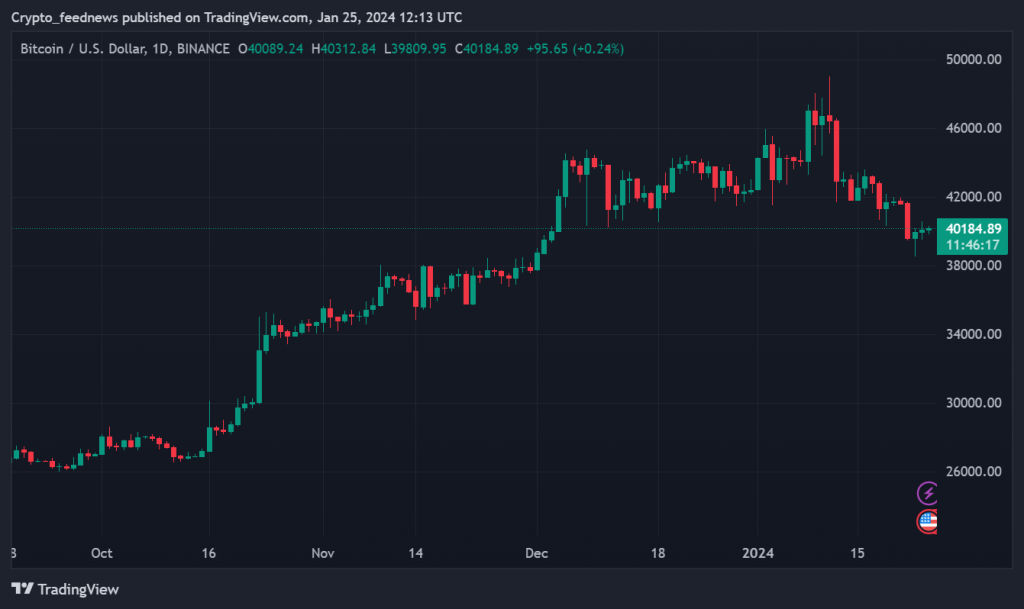This screenshot has height=609, width=1024.
Task: Click the Oct marker on time axis
Action: [101, 552]
